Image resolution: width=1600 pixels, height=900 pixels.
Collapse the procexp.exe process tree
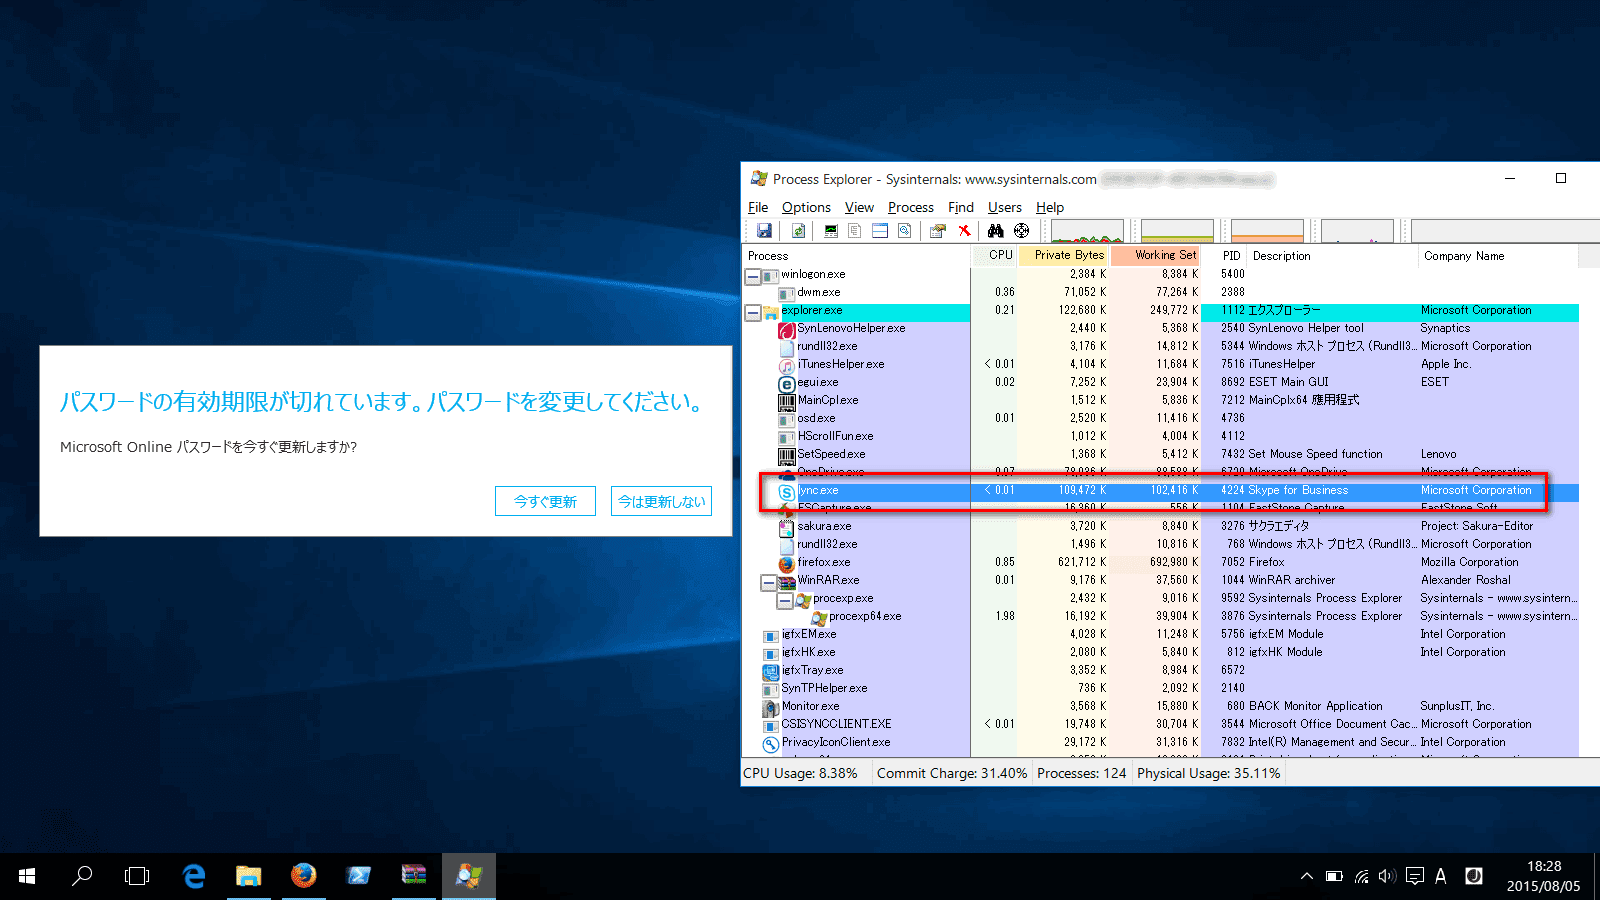(785, 599)
